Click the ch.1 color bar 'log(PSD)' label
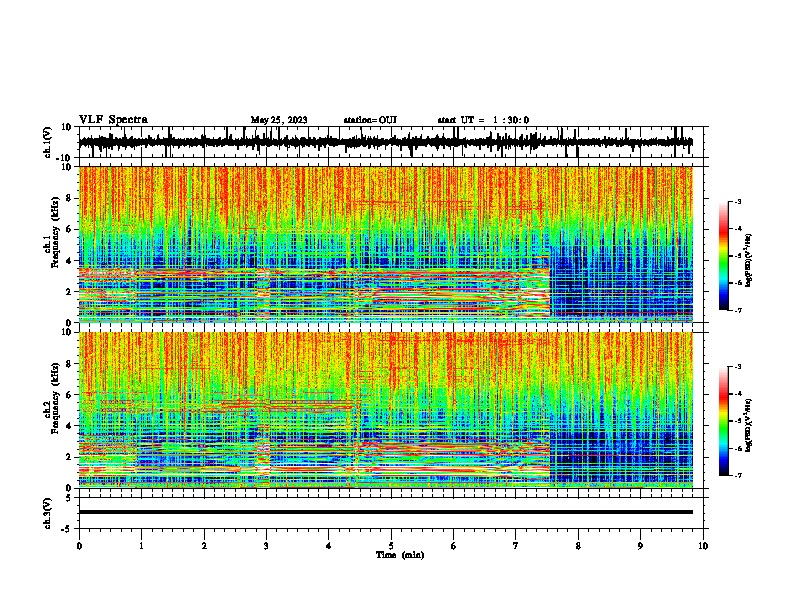The image size is (792, 612). (749, 260)
